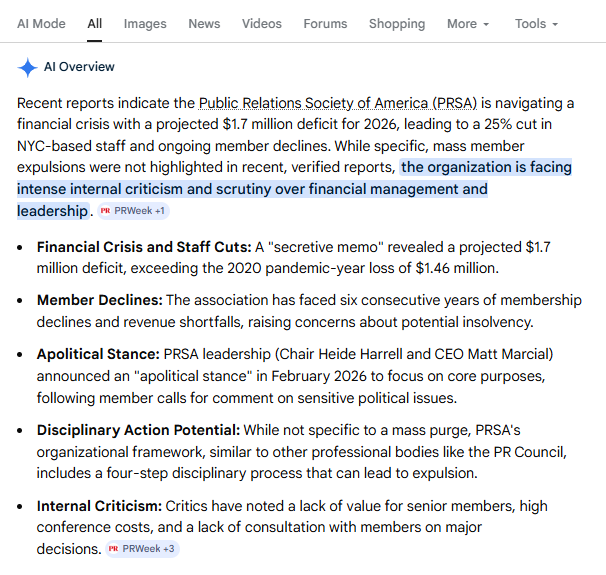Click the PRWeek +3 source chip
The width and height of the screenshot is (606, 575).
point(142,549)
